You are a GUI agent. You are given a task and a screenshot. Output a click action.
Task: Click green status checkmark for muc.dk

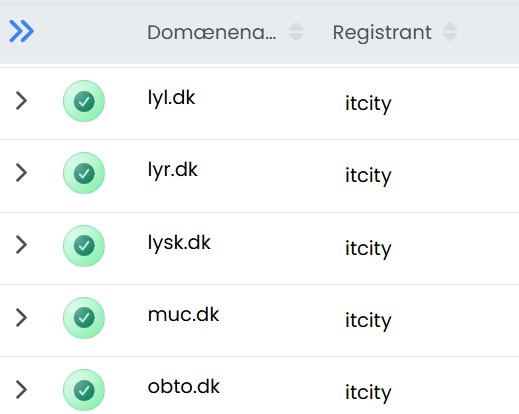click(84, 318)
